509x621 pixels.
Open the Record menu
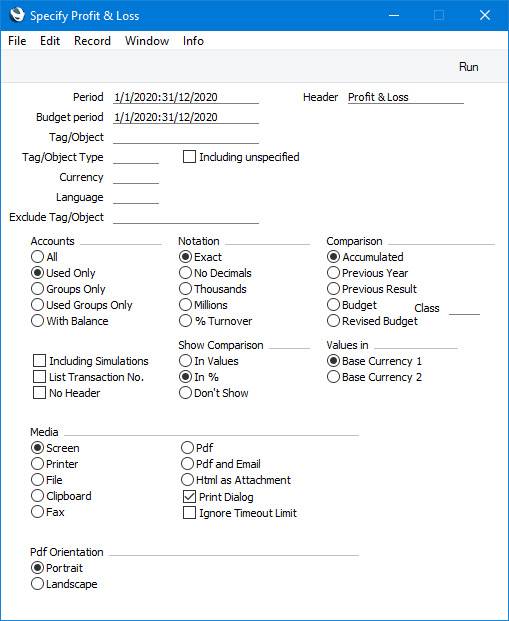pyautogui.click(x=92, y=41)
